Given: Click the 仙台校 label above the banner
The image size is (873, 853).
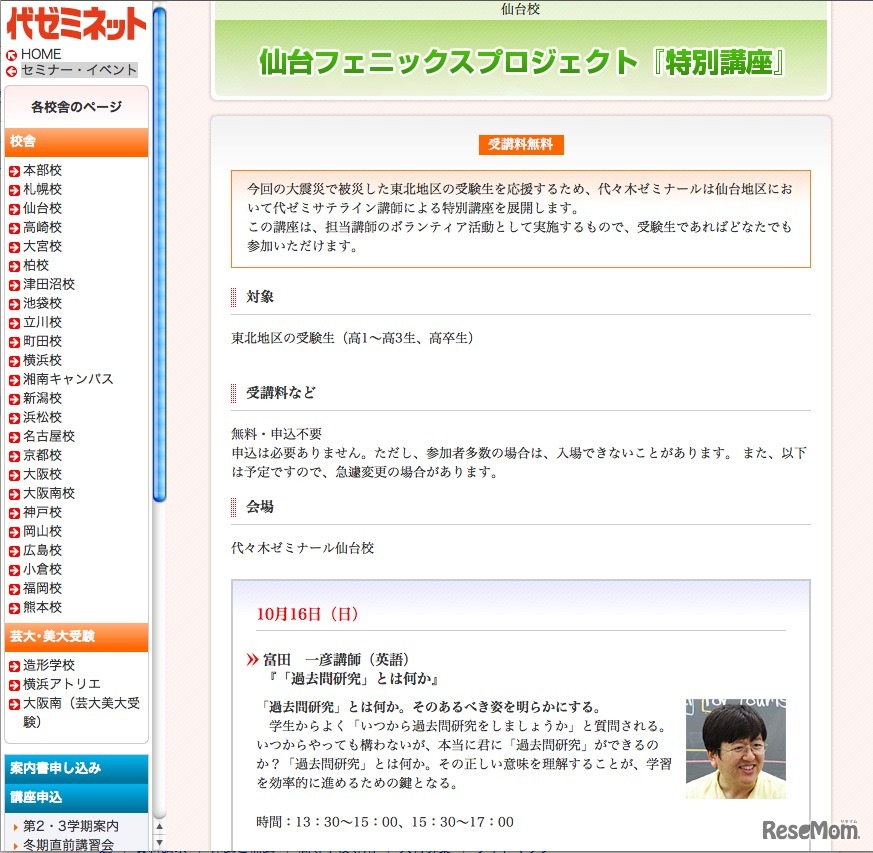Looking at the screenshot, I should click(x=521, y=9).
